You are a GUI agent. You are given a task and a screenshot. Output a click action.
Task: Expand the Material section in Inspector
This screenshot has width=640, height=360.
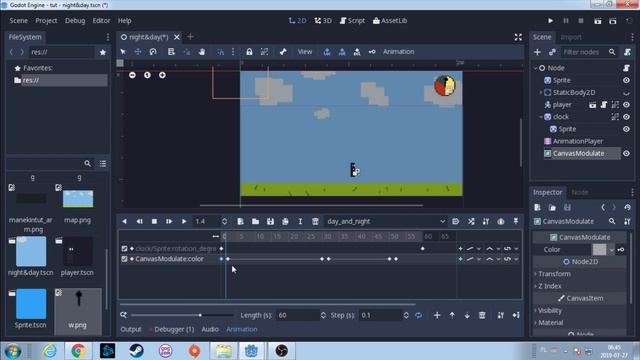tap(550, 323)
